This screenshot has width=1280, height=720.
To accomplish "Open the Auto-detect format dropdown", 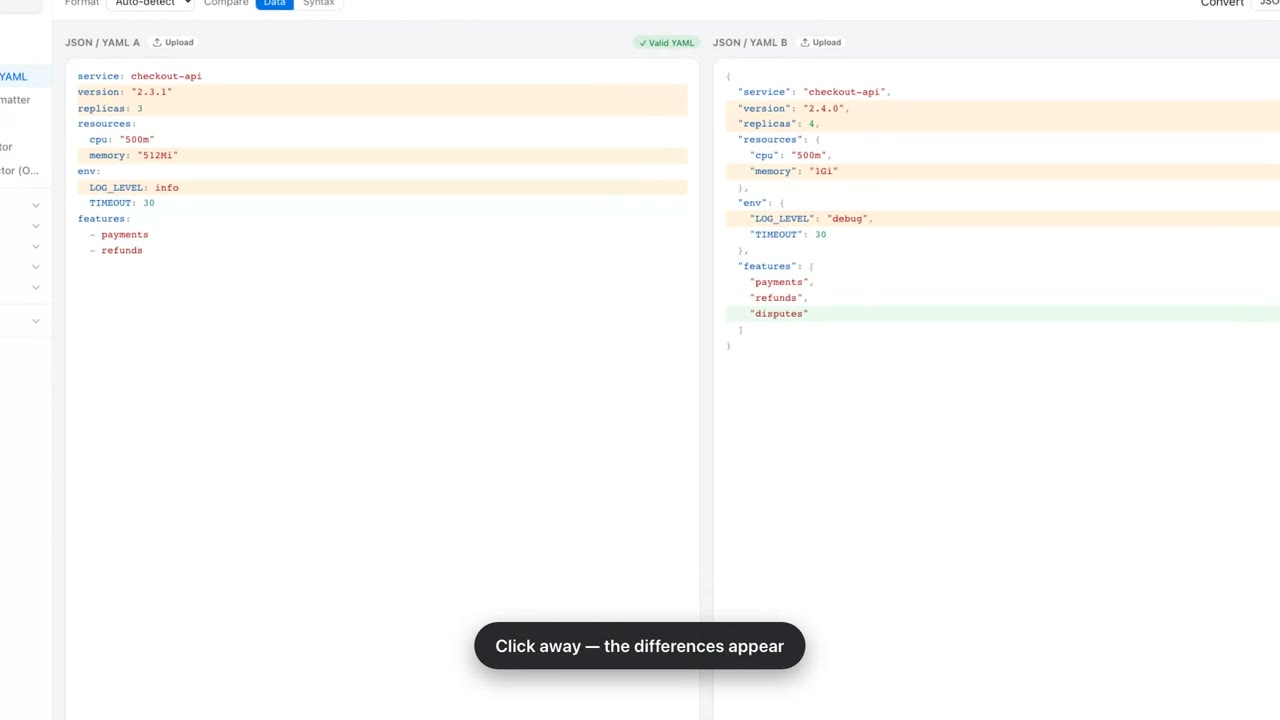I will tap(152, 3).
